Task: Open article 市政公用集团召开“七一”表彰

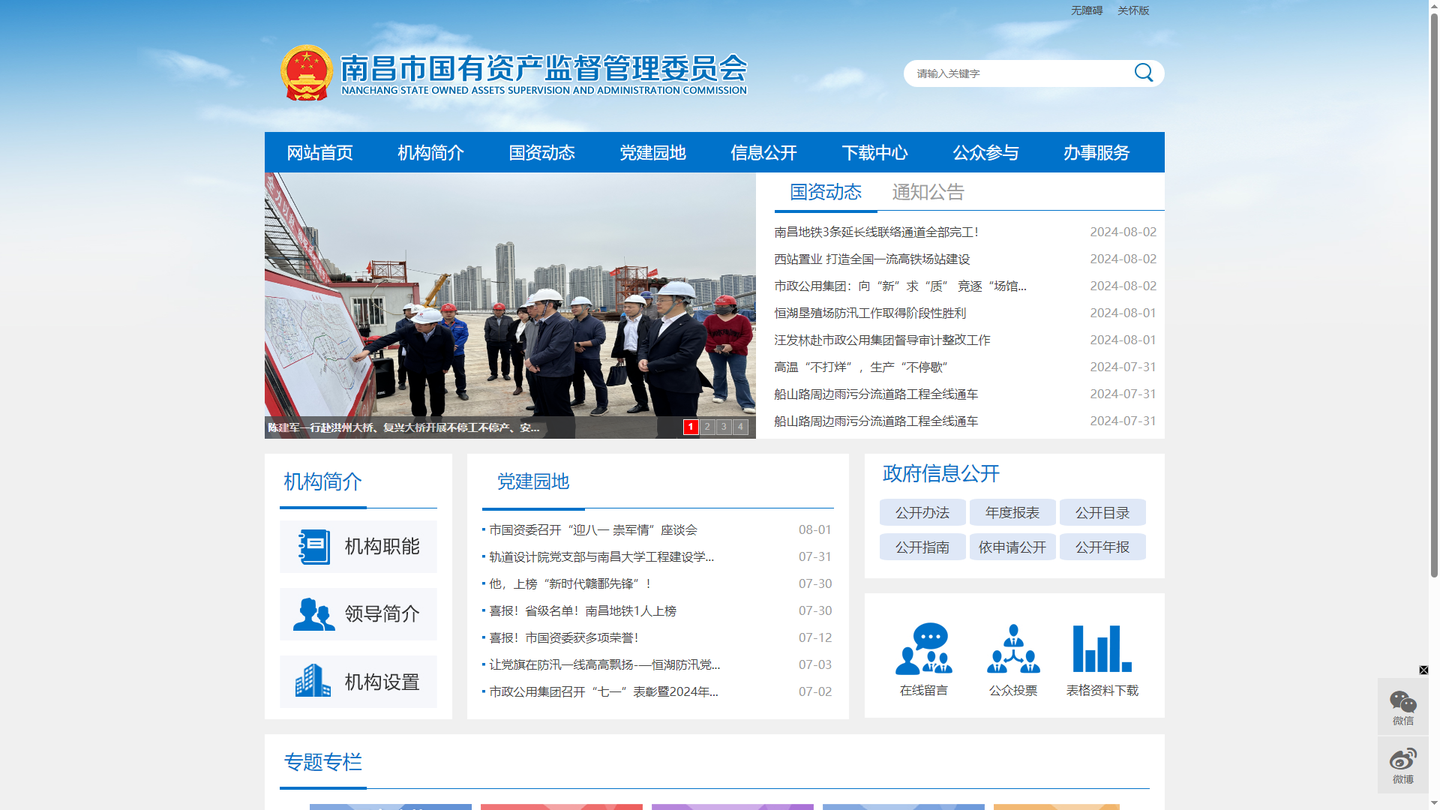Action: pyautogui.click(x=604, y=692)
